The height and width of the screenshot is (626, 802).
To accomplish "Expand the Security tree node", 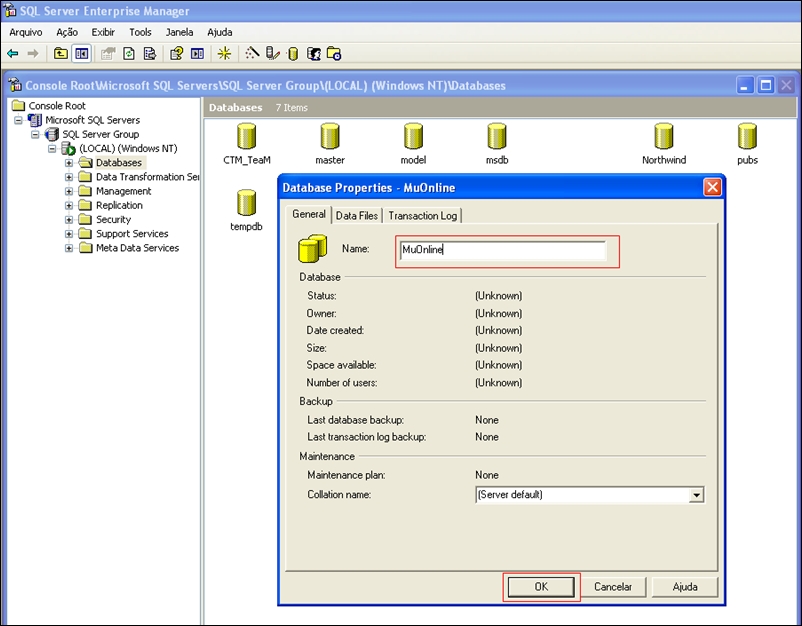I will point(69,220).
